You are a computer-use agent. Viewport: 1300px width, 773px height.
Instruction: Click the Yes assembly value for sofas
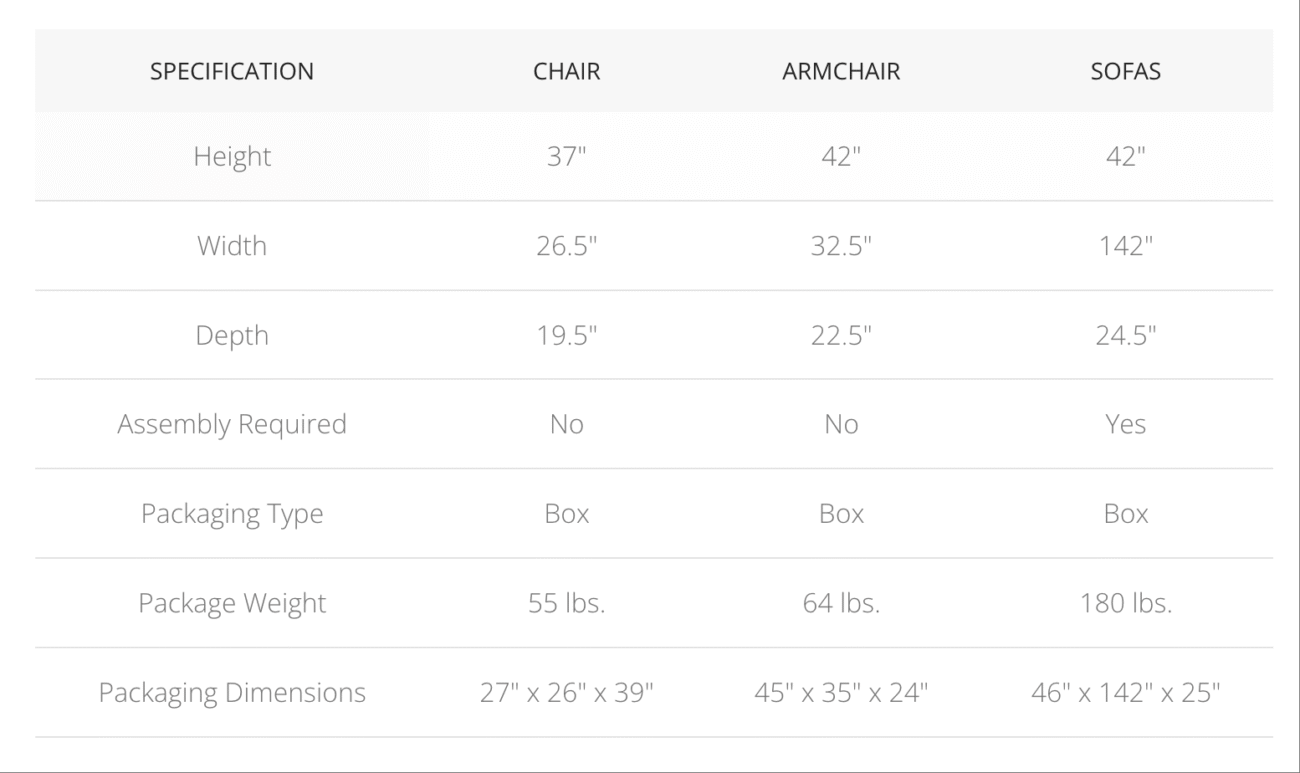point(1125,424)
